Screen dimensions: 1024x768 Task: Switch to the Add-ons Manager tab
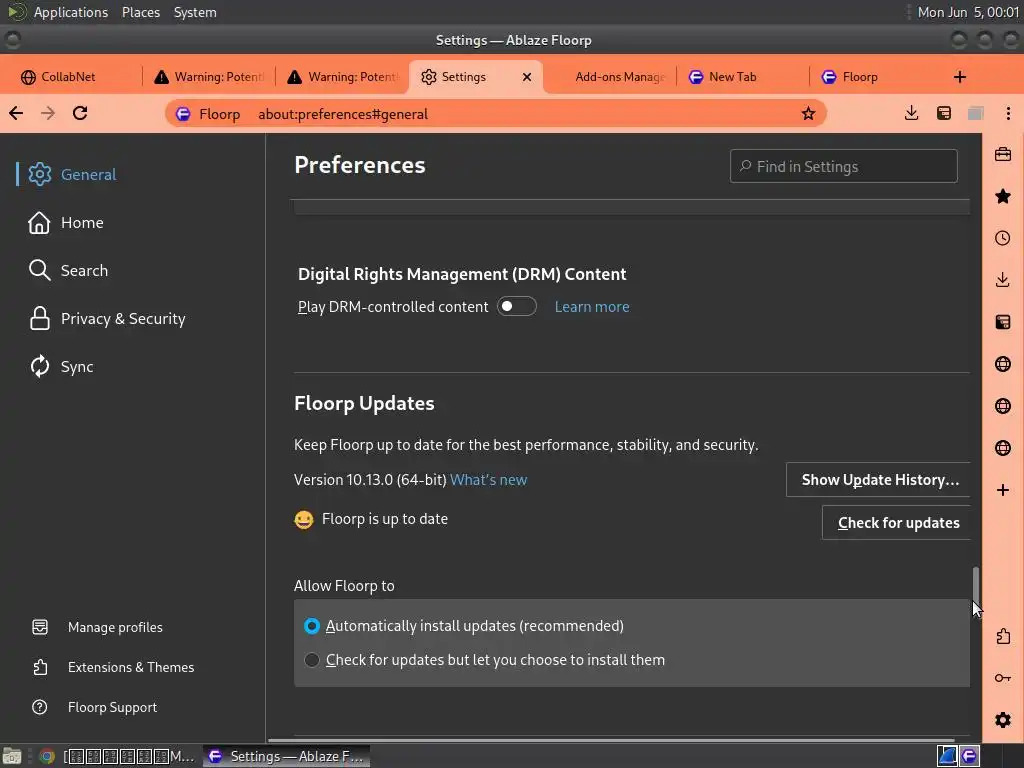pyautogui.click(x=611, y=77)
